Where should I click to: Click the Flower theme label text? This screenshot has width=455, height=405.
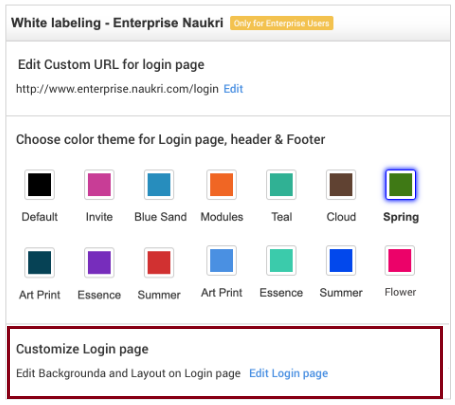(x=400, y=292)
